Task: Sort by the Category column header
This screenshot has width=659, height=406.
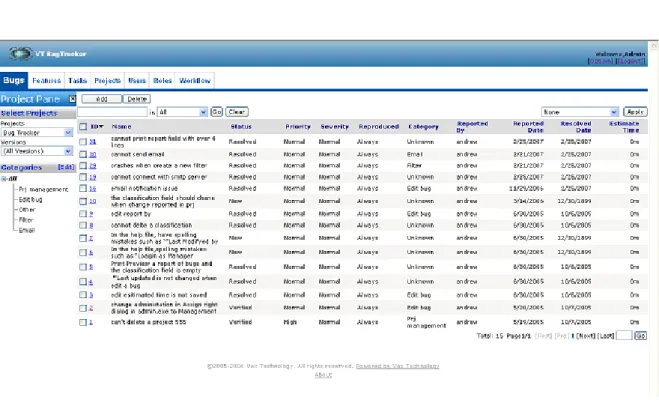Action: (x=423, y=127)
